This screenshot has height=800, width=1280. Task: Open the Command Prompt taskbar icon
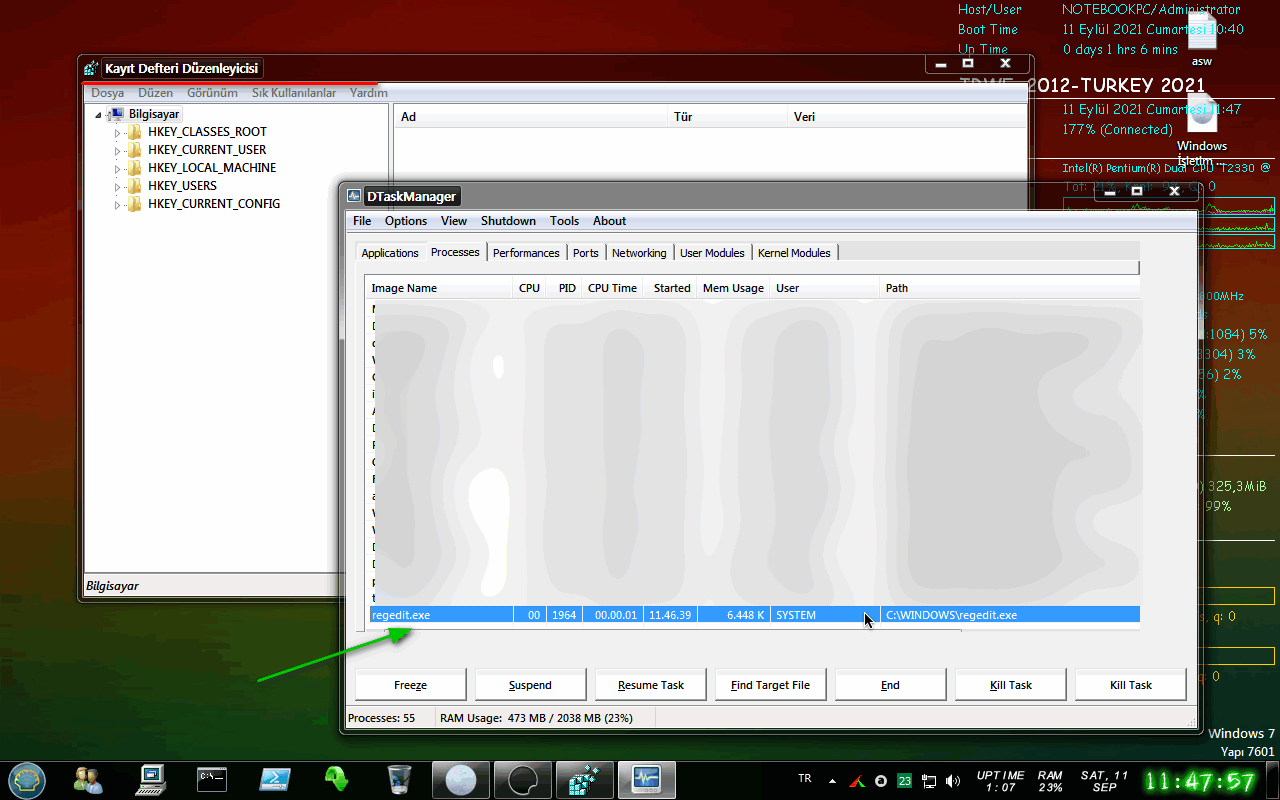pos(212,779)
